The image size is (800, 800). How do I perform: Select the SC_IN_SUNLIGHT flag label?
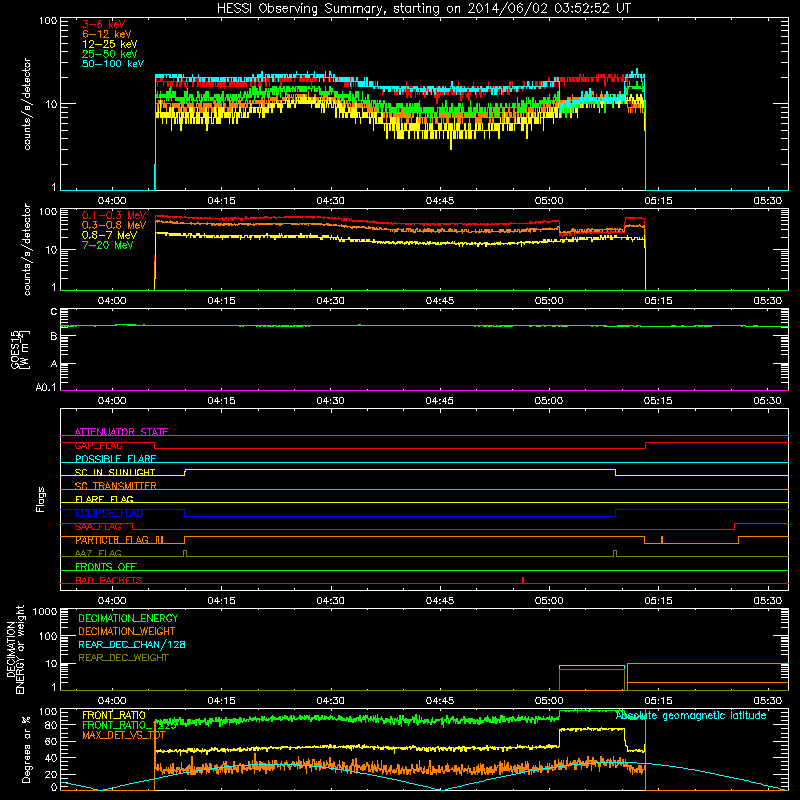tap(115, 472)
